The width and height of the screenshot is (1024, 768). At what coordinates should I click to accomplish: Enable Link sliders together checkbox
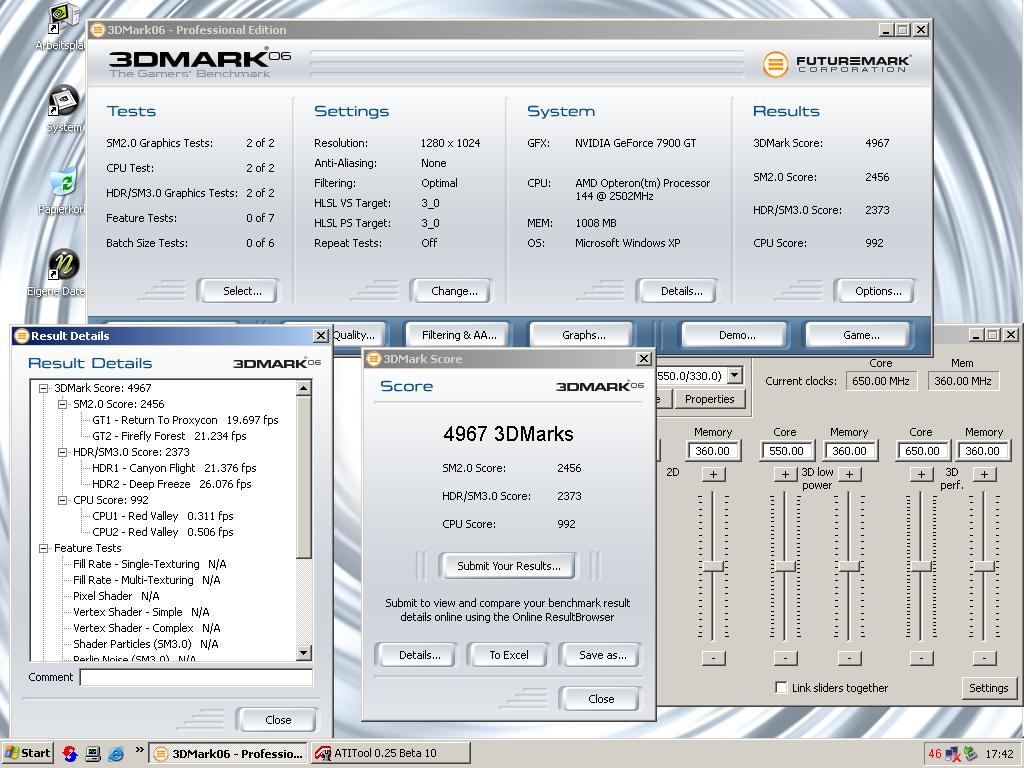(x=781, y=687)
